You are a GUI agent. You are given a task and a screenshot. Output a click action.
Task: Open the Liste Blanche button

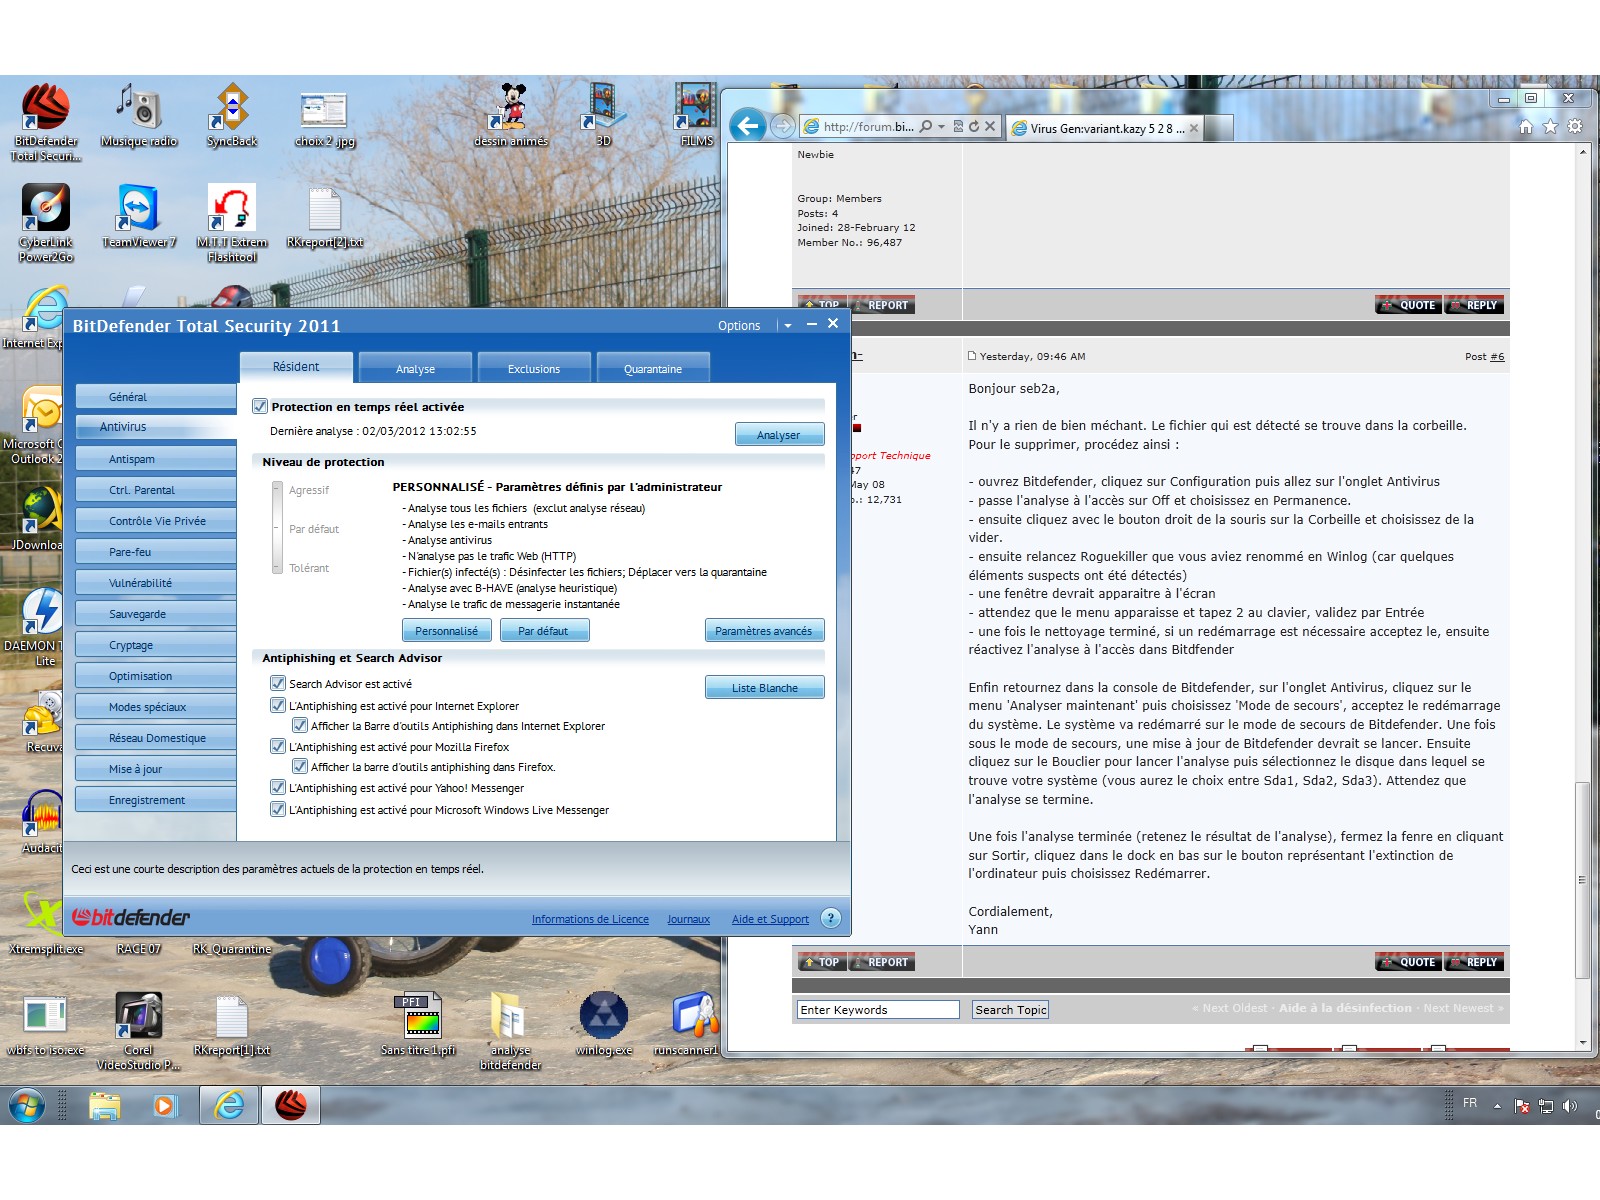[765, 687]
